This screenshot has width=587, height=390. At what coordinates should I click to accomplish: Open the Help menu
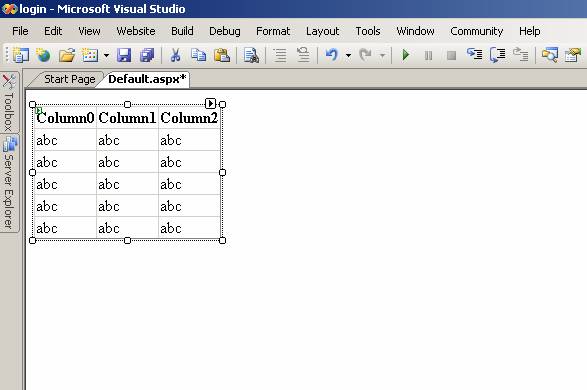[529, 31]
